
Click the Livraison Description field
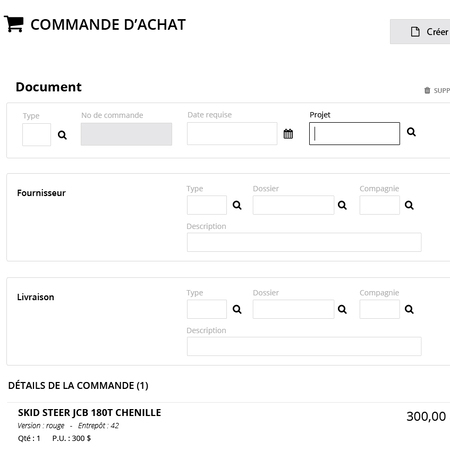point(304,346)
